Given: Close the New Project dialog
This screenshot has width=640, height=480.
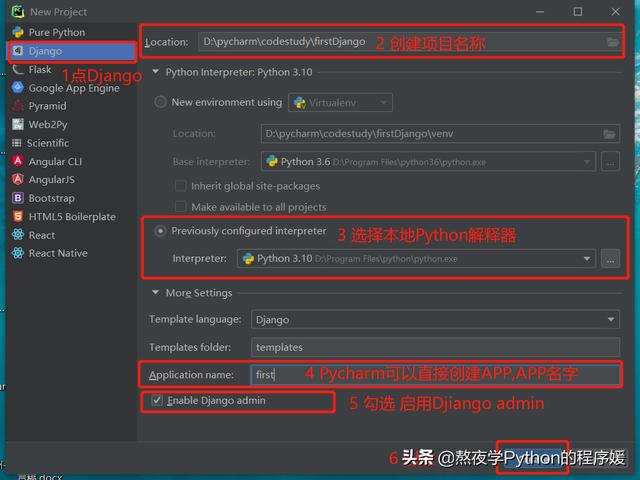Looking at the screenshot, I should [x=615, y=11].
